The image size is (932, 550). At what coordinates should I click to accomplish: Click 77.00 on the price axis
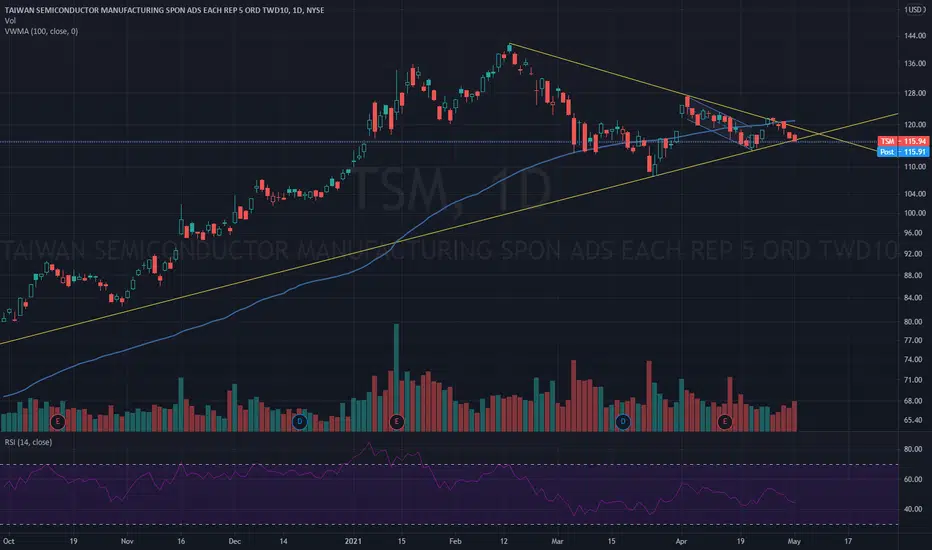pos(915,341)
